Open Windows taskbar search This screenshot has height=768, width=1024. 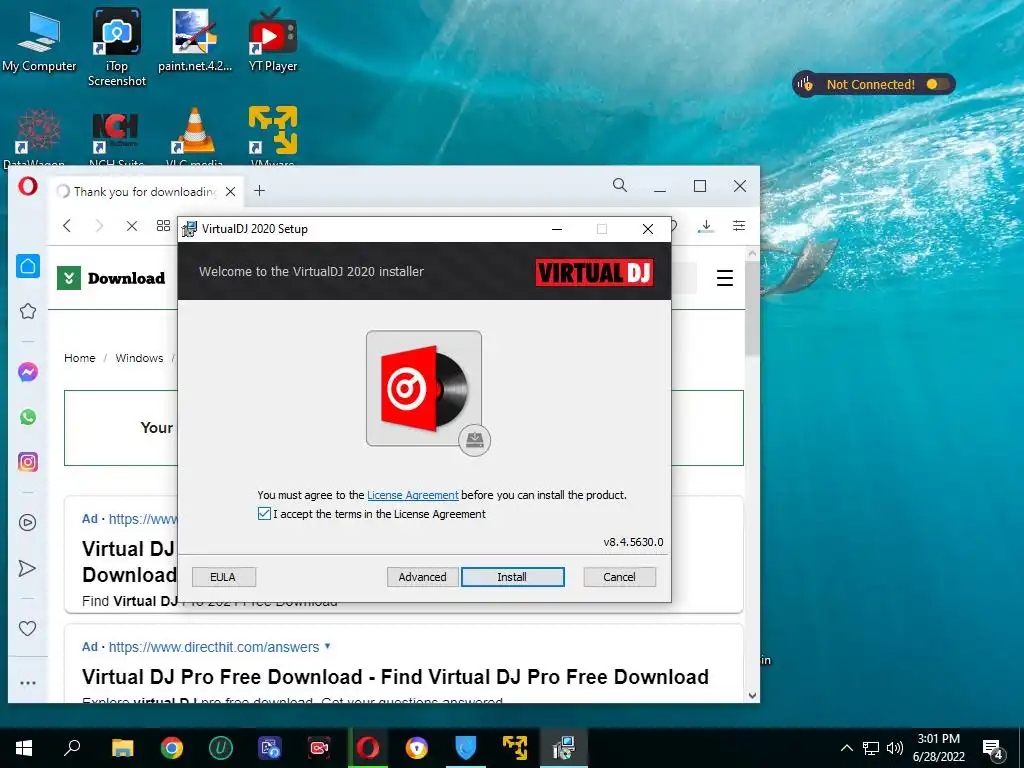[x=72, y=748]
